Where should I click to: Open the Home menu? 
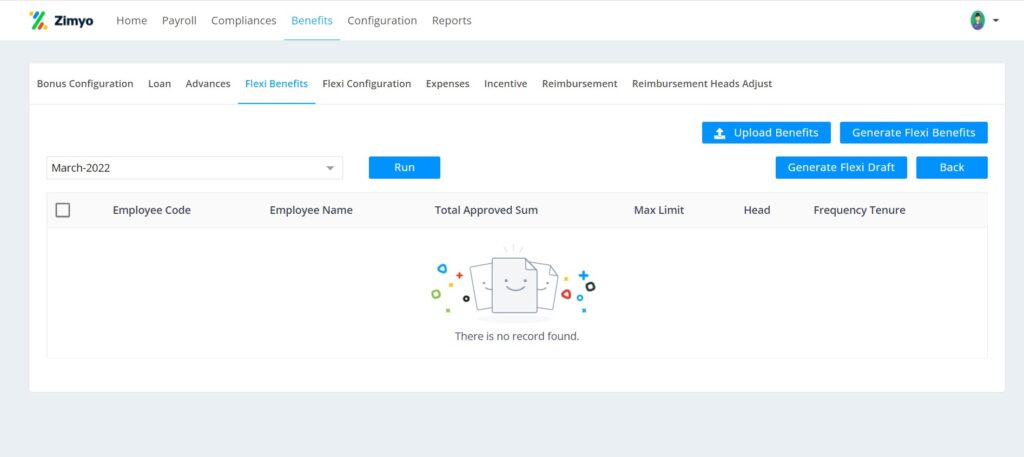(131, 20)
